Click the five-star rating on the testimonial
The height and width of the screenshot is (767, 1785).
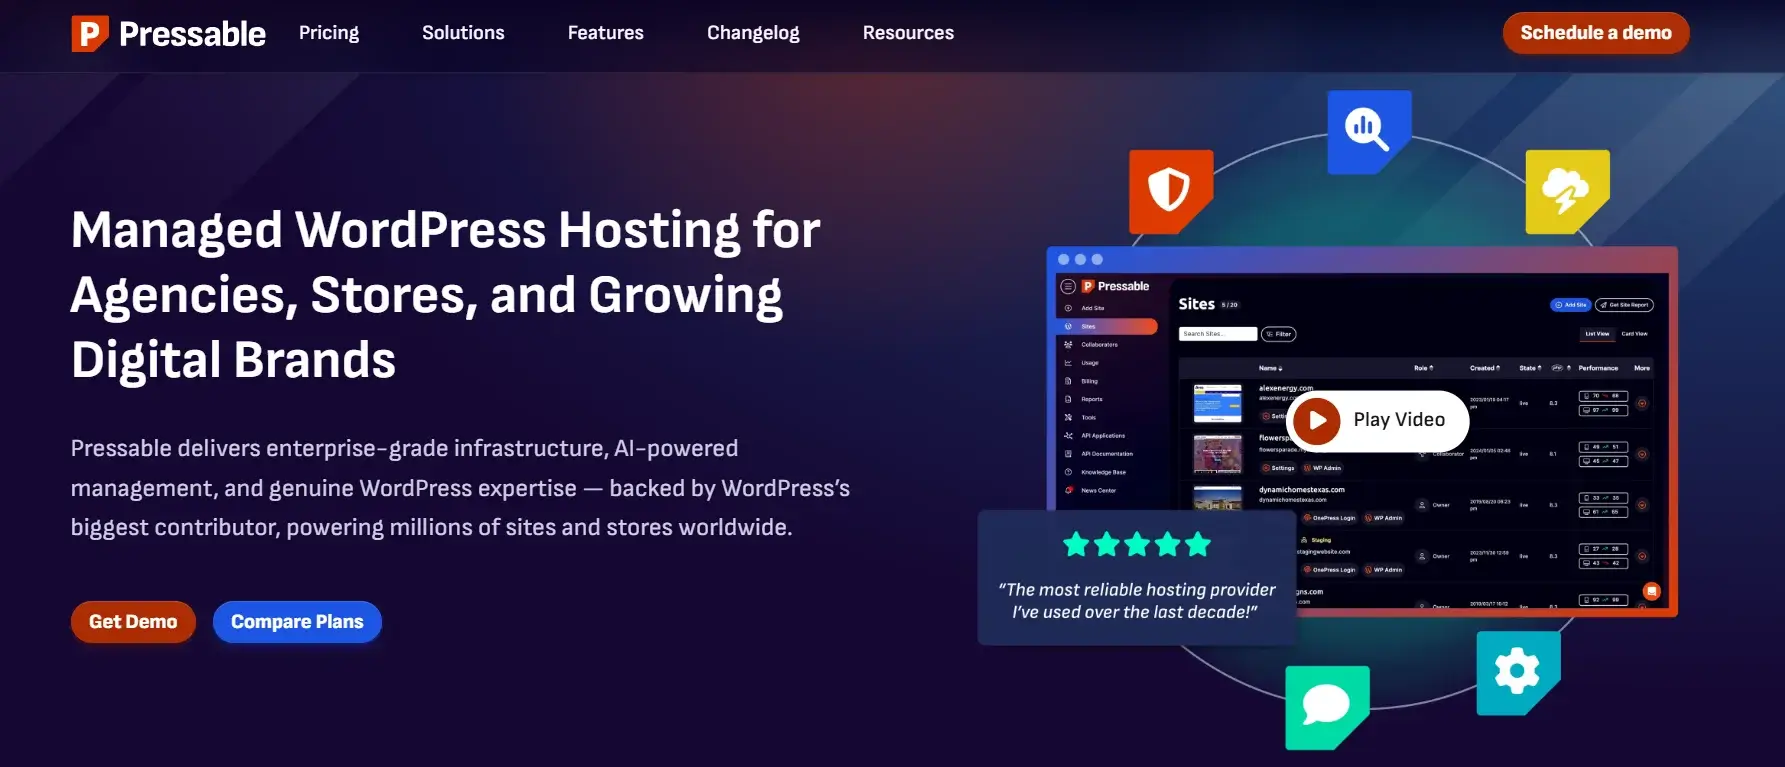pos(1137,545)
